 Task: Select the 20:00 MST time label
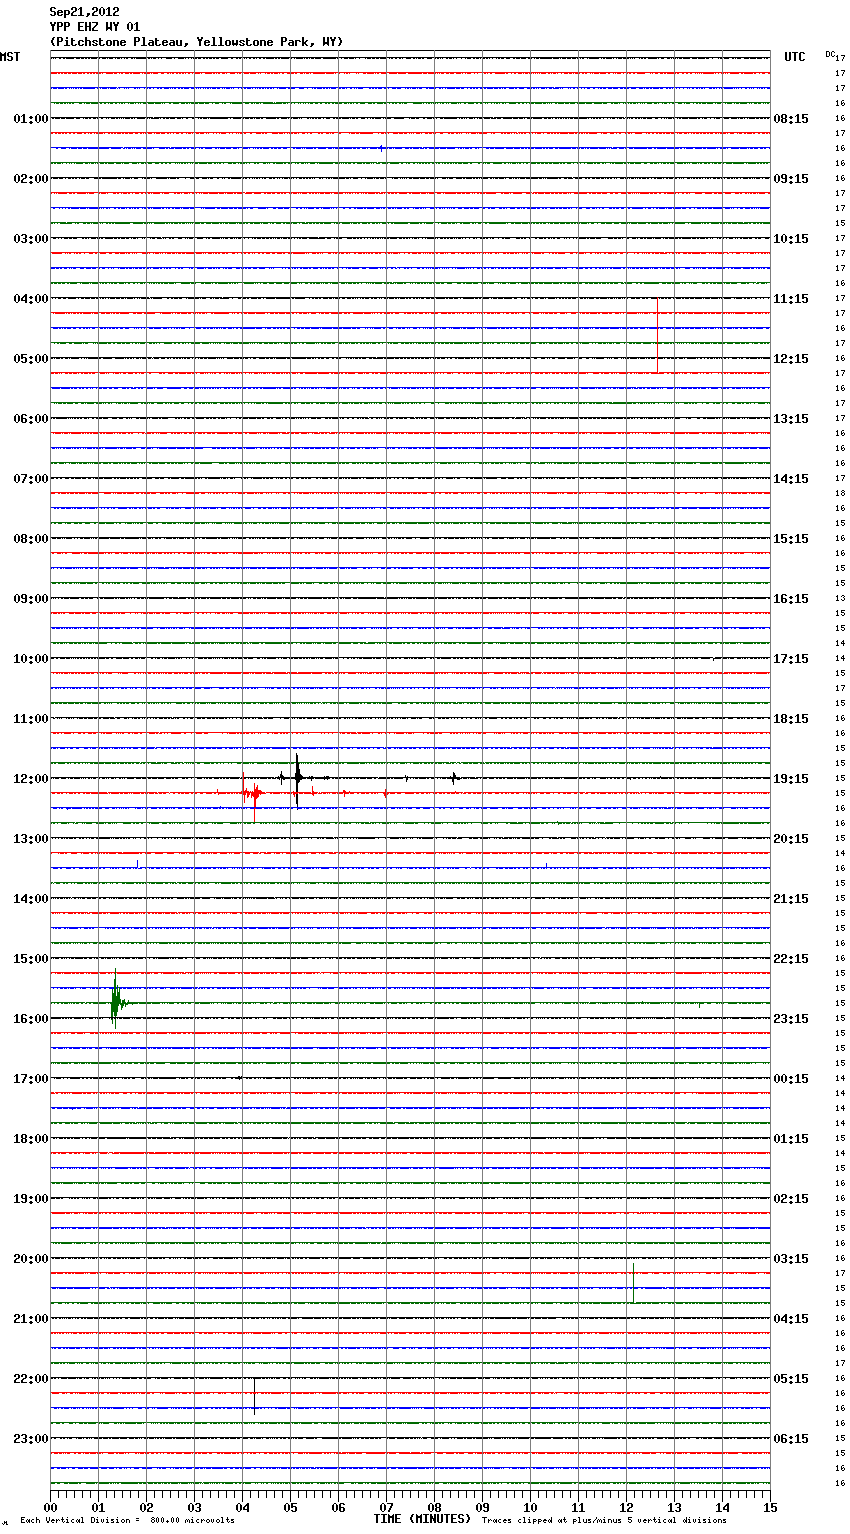(x=31, y=1259)
